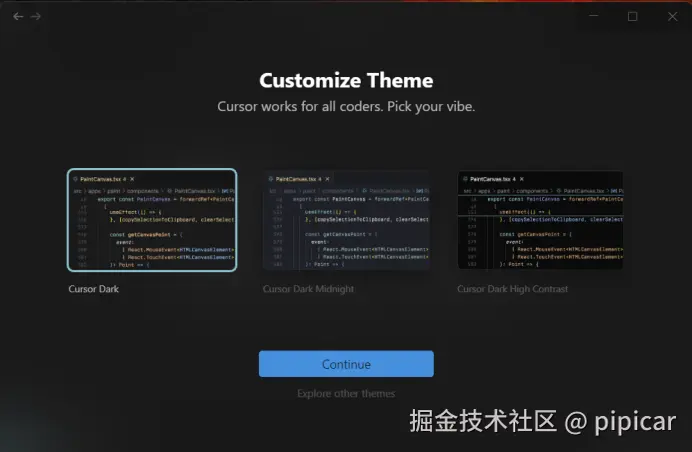The width and height of the screenshot is (692, 452).
Task: Maximize the setup window
Action: (x=632, y=16)
